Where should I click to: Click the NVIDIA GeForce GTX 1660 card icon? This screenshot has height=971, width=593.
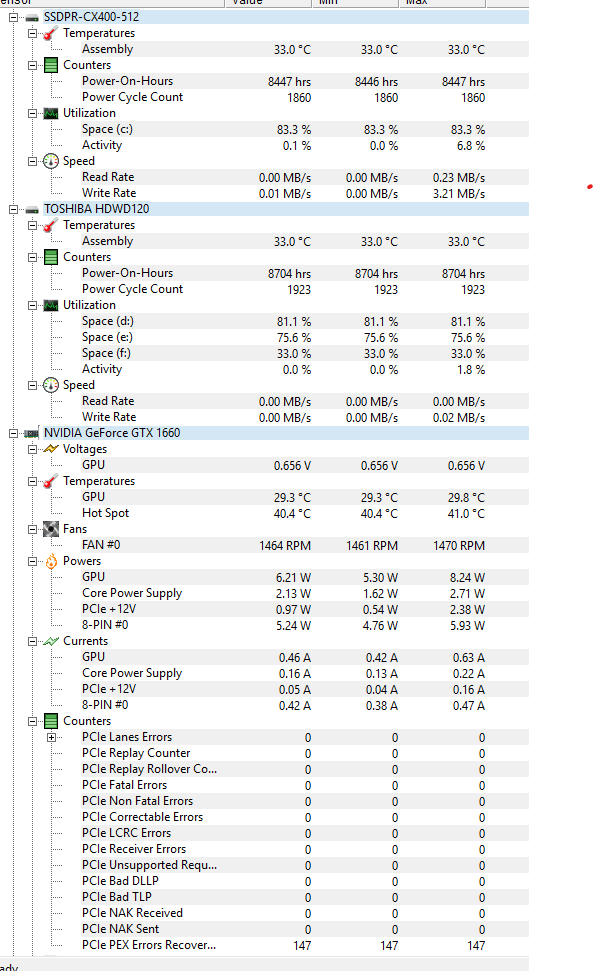(x=32, y=433)
